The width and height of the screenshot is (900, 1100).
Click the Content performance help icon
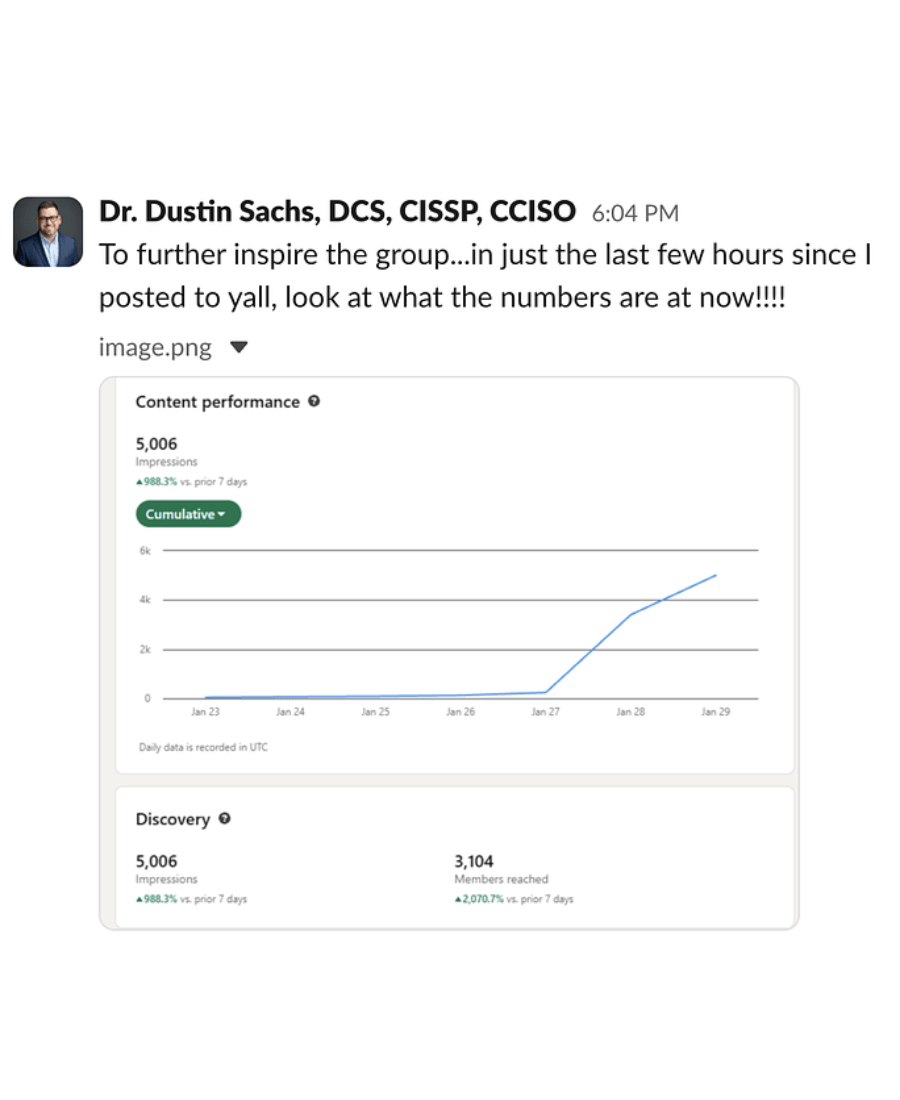(x=314, y=402)
